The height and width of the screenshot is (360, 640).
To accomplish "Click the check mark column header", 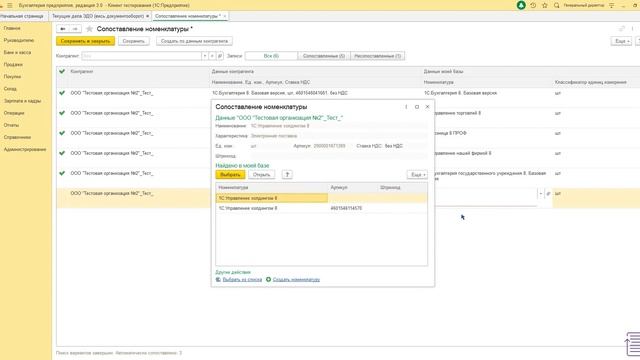I will click(62, 71).
